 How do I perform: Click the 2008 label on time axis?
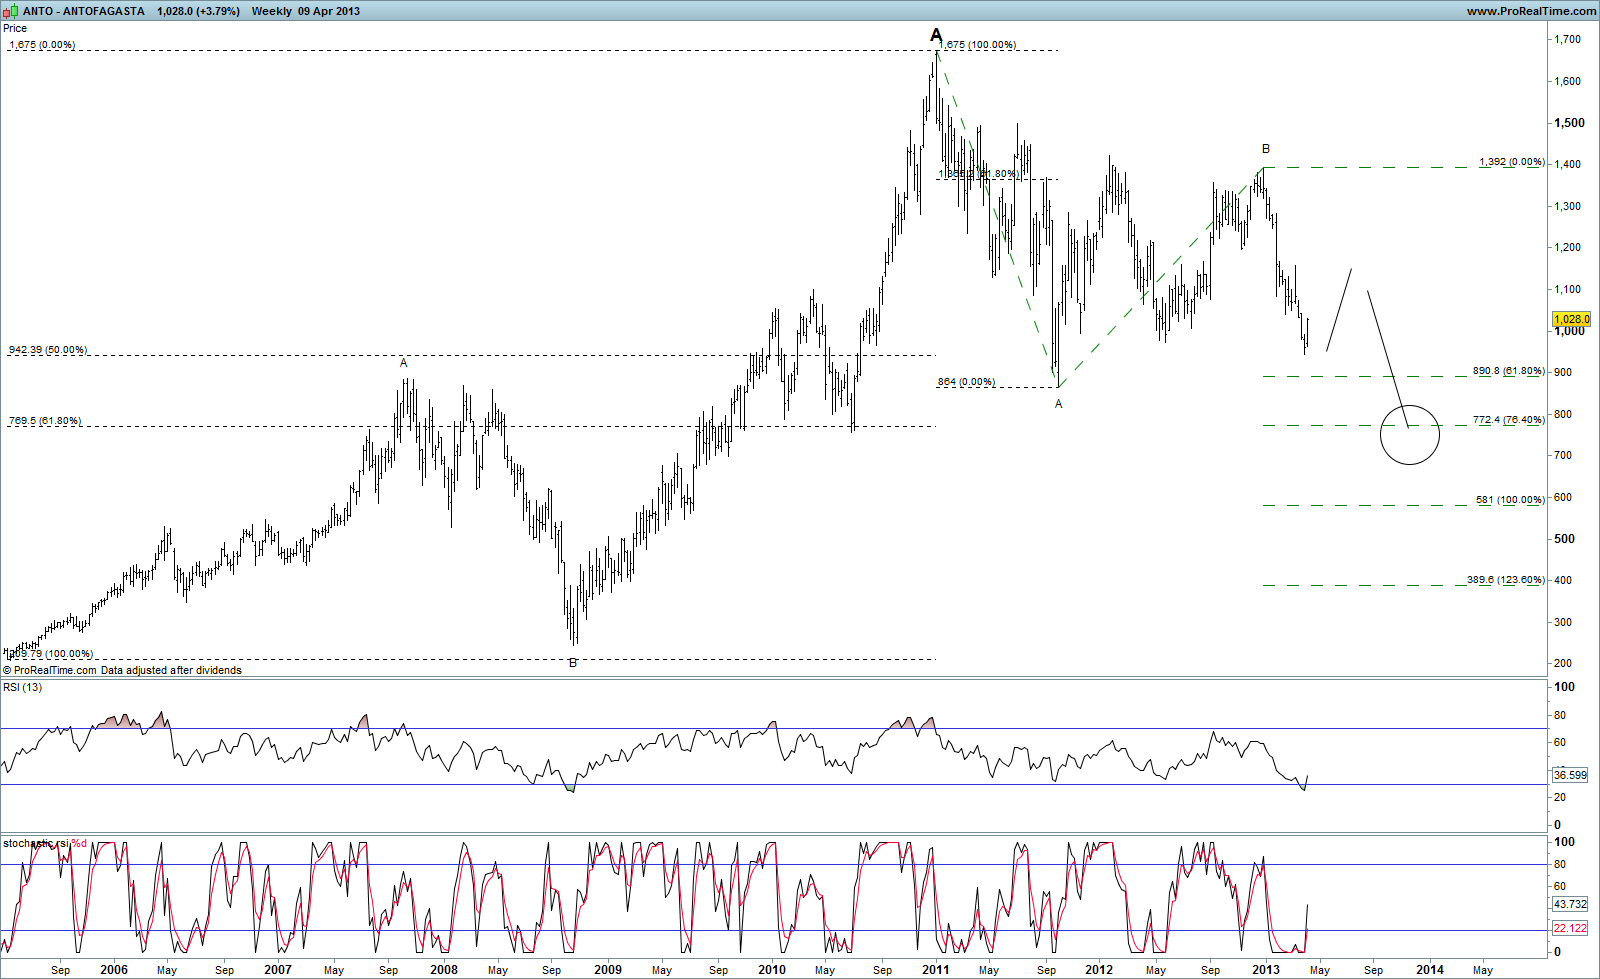pos(443,969)
